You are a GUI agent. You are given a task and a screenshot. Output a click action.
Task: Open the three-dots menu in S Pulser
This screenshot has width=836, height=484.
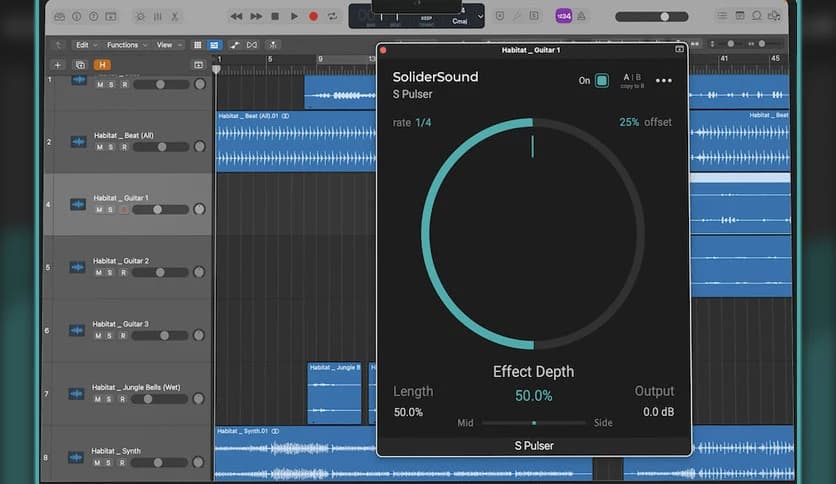pyautogui.click(x=664, y=80)
